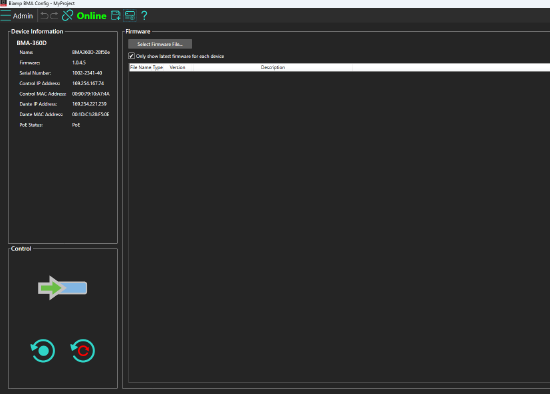Click the PoE Status value

click(x=76, y=125)
